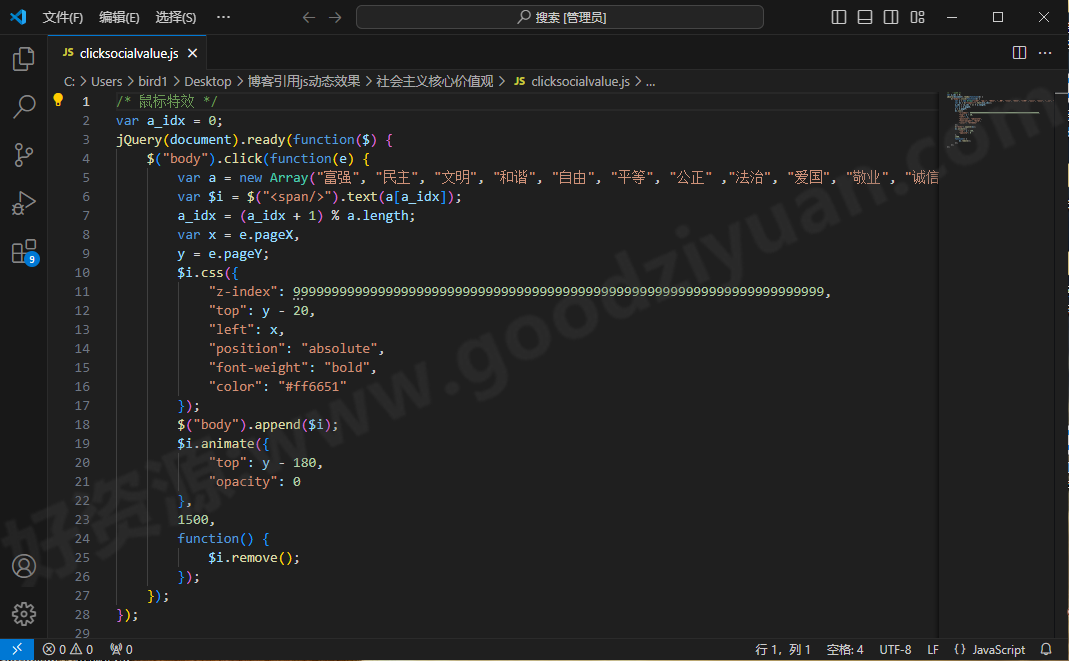The image size is (1069, 661).
Task: Collapse the jQuery function fold on line 3
Action: [x=105, y=139]
